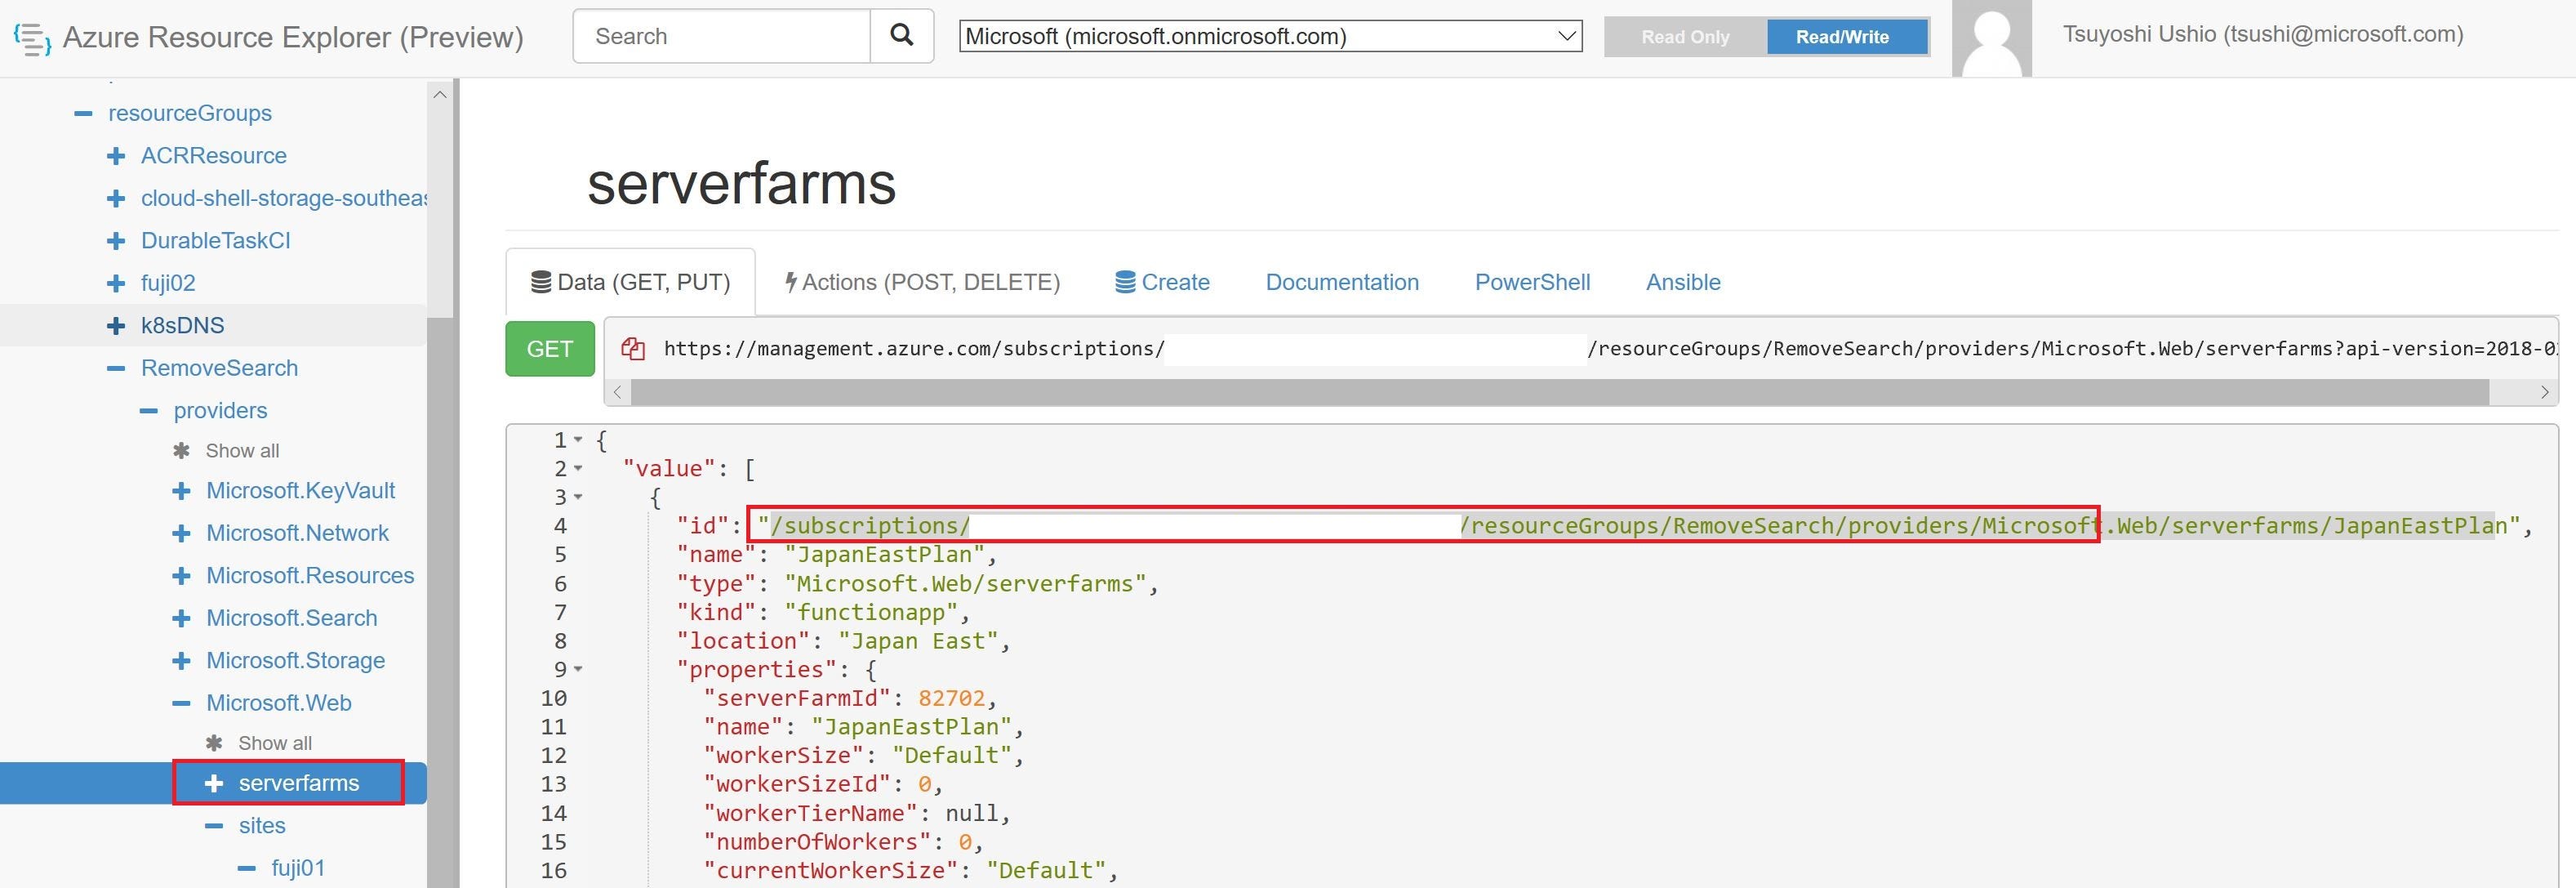
Task: Select Show all under Microsoft.Web
Action: click(x=275, y=743)
